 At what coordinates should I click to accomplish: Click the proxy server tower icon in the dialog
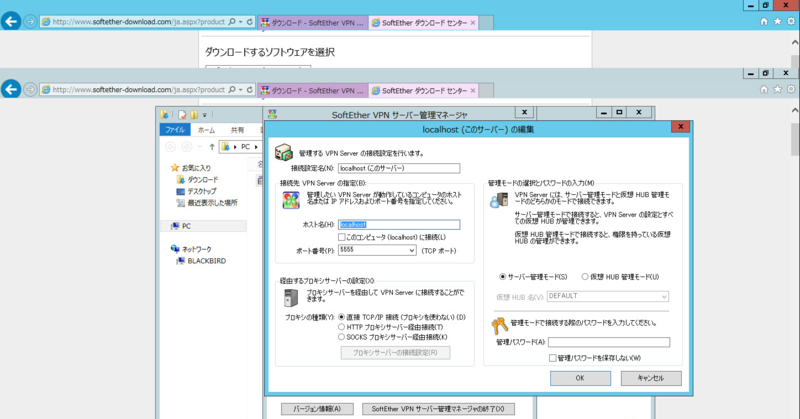pyautogui.click(x=291, y=298)
